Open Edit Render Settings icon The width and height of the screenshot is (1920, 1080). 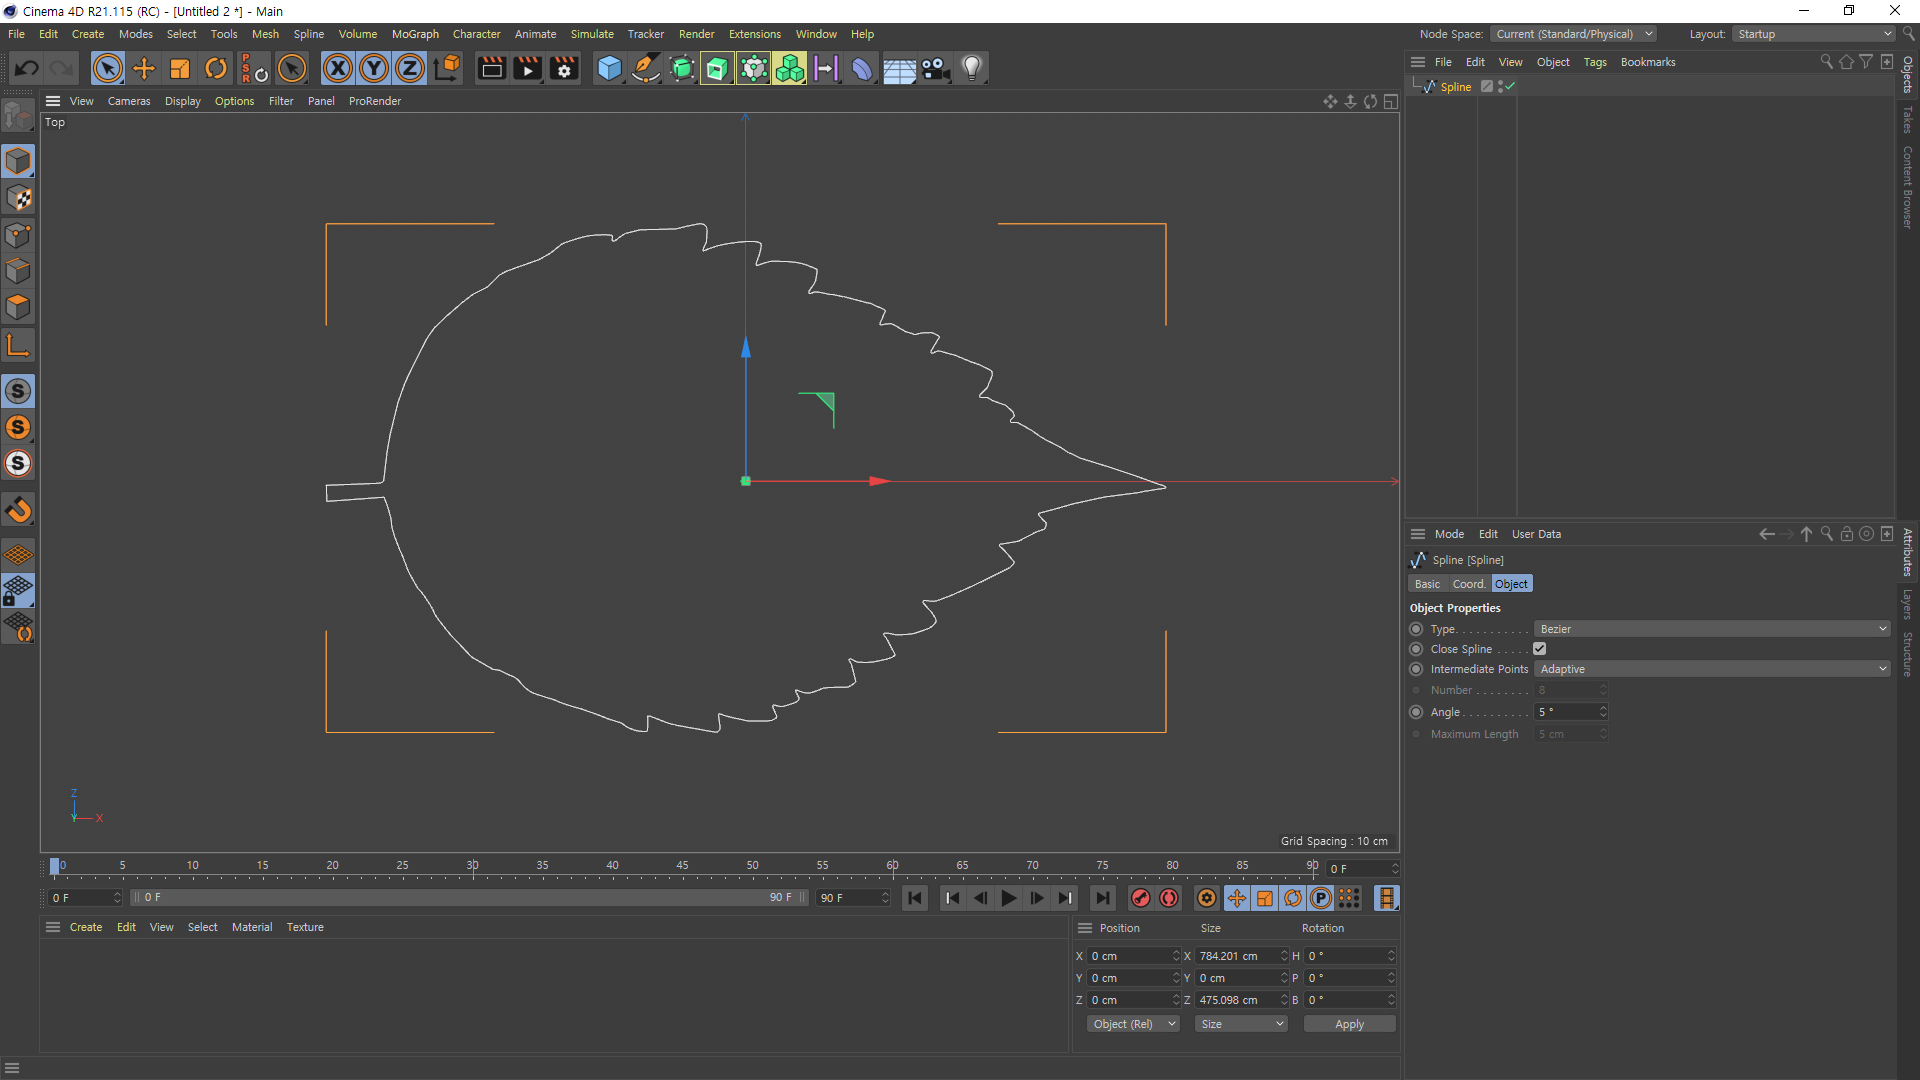pyautogui.click(x=564, y=69)
